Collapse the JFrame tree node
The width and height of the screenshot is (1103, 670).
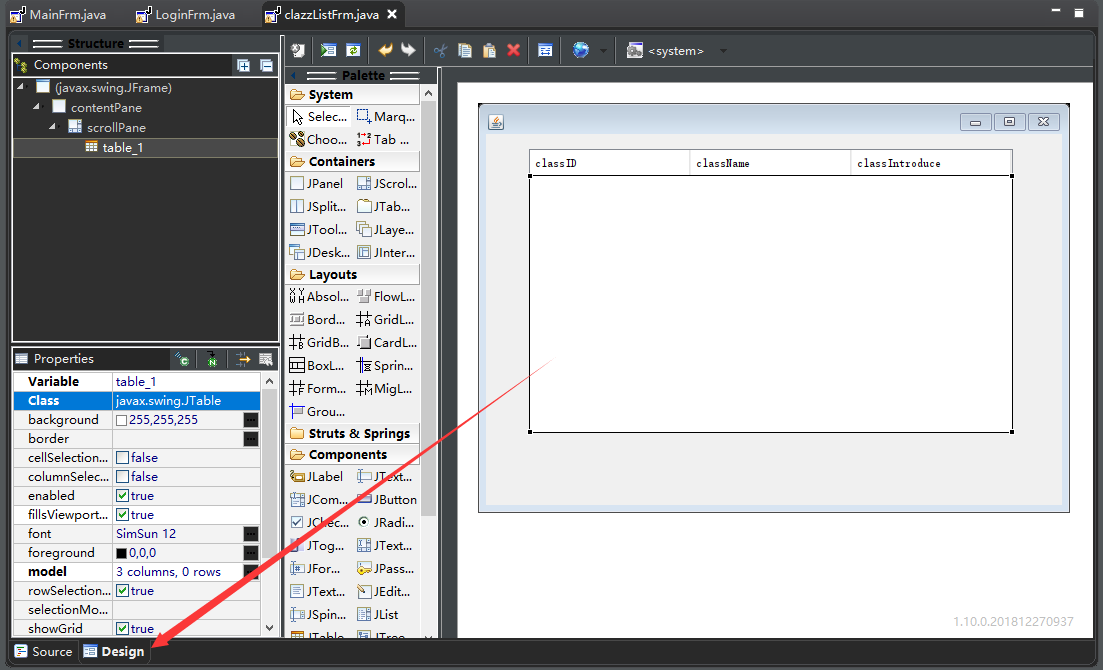coord(21,87)
